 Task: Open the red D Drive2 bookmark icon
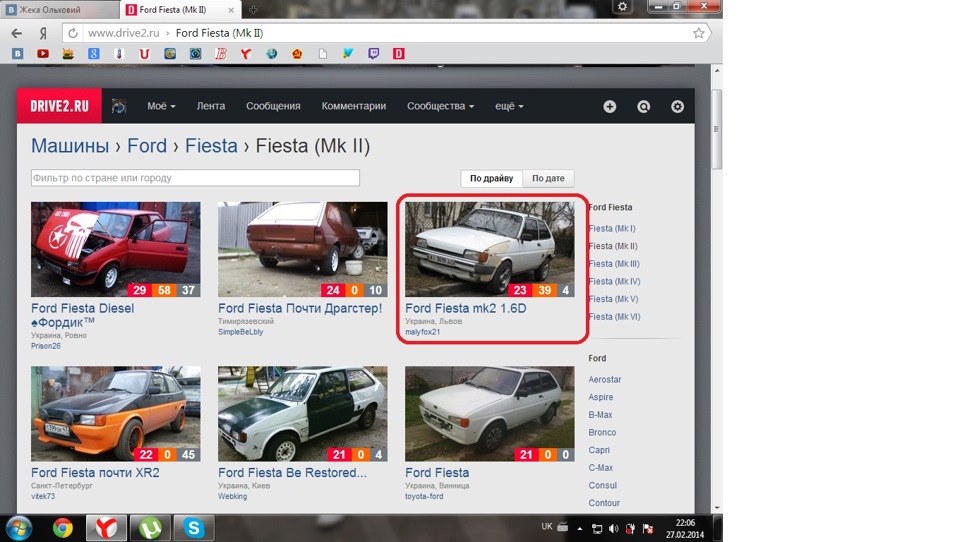399,54
